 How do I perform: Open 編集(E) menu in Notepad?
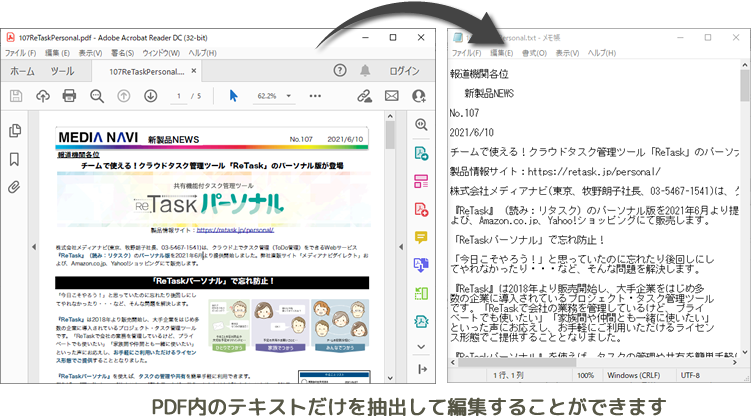[501, 53]
